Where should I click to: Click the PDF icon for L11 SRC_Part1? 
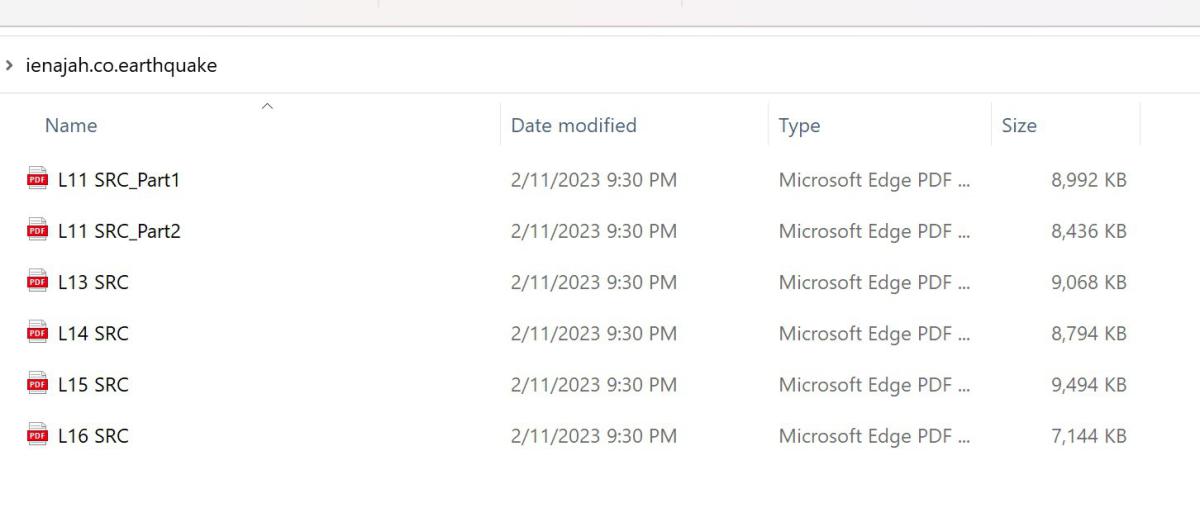37,180
